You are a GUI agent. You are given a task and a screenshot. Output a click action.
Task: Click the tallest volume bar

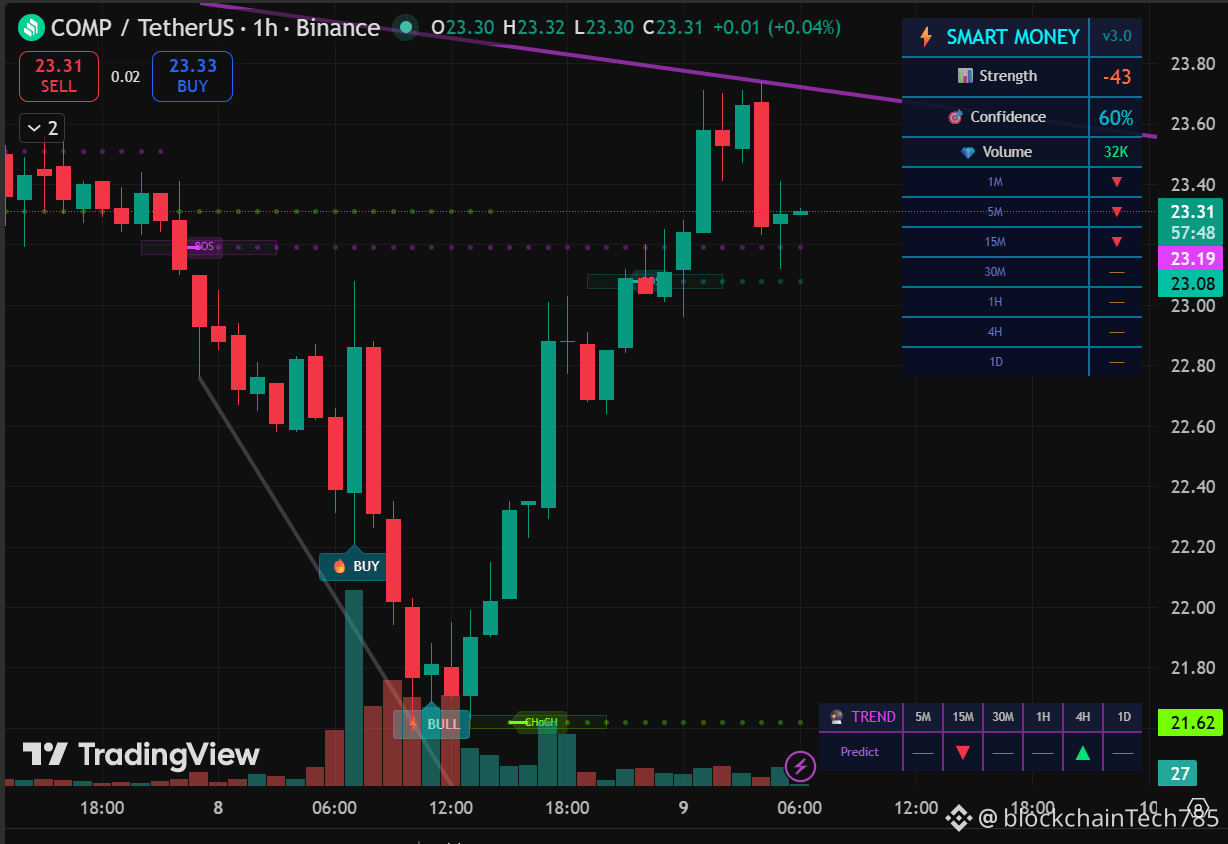pos(354,688)
